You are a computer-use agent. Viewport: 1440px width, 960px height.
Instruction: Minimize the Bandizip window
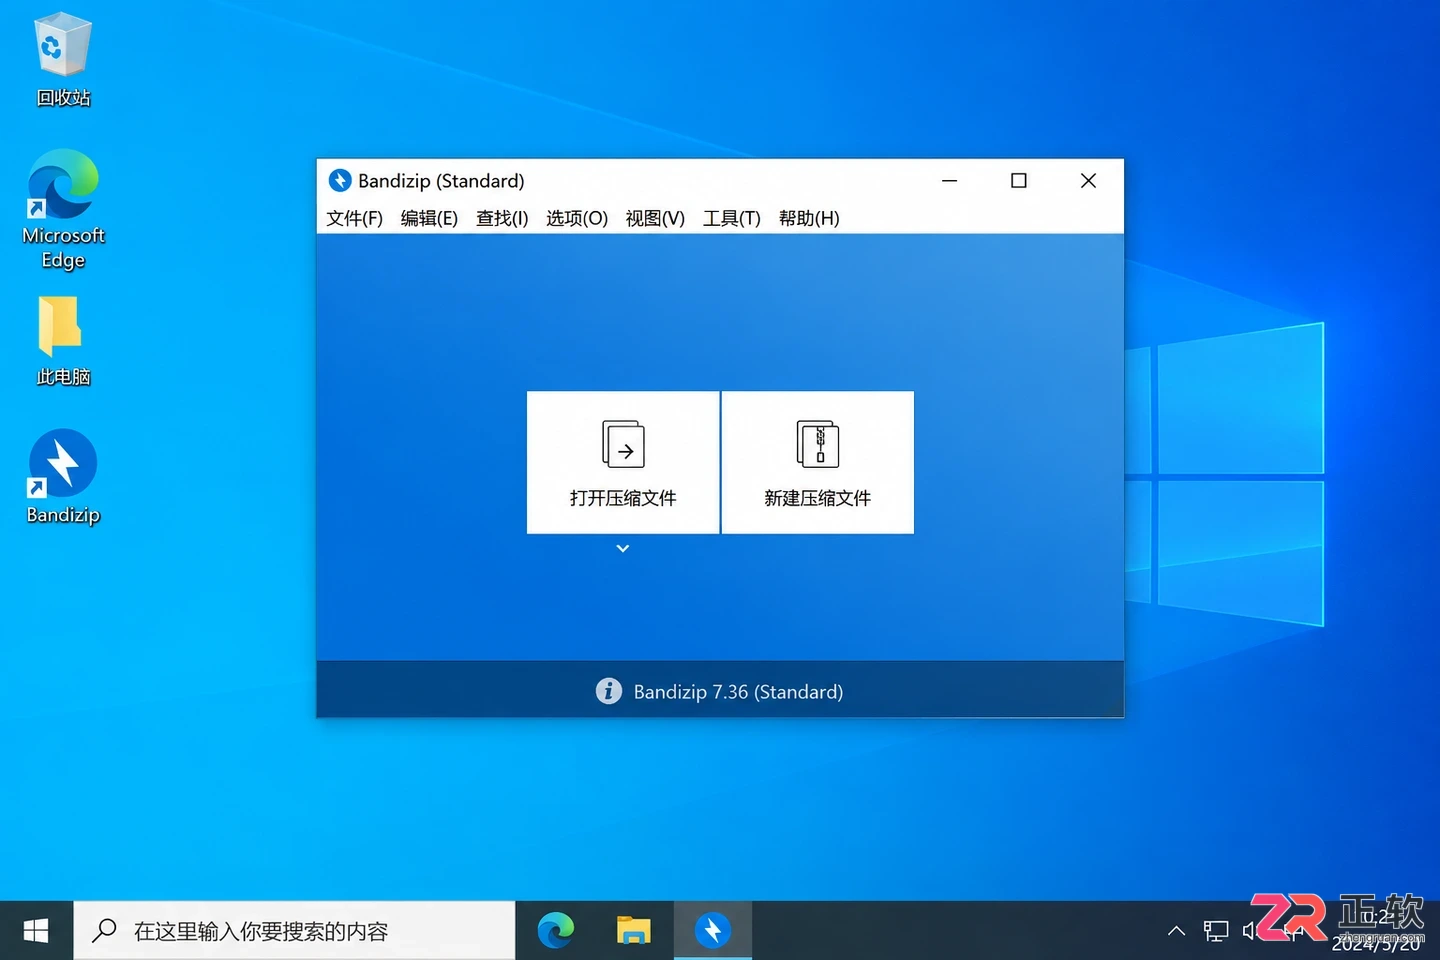tap(950, 180)
